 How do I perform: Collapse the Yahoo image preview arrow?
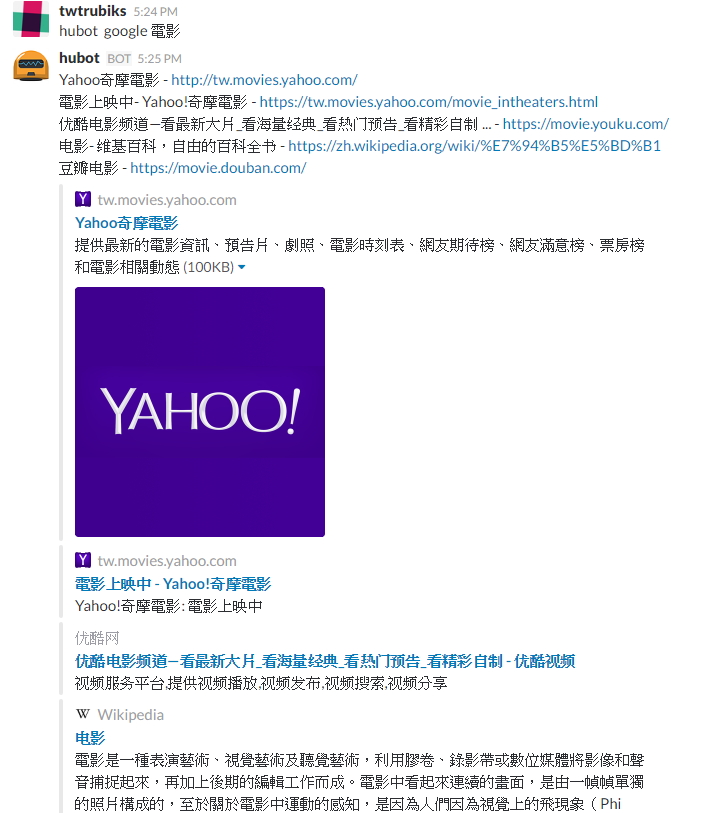pyautogui.click(x=241, y=268)
